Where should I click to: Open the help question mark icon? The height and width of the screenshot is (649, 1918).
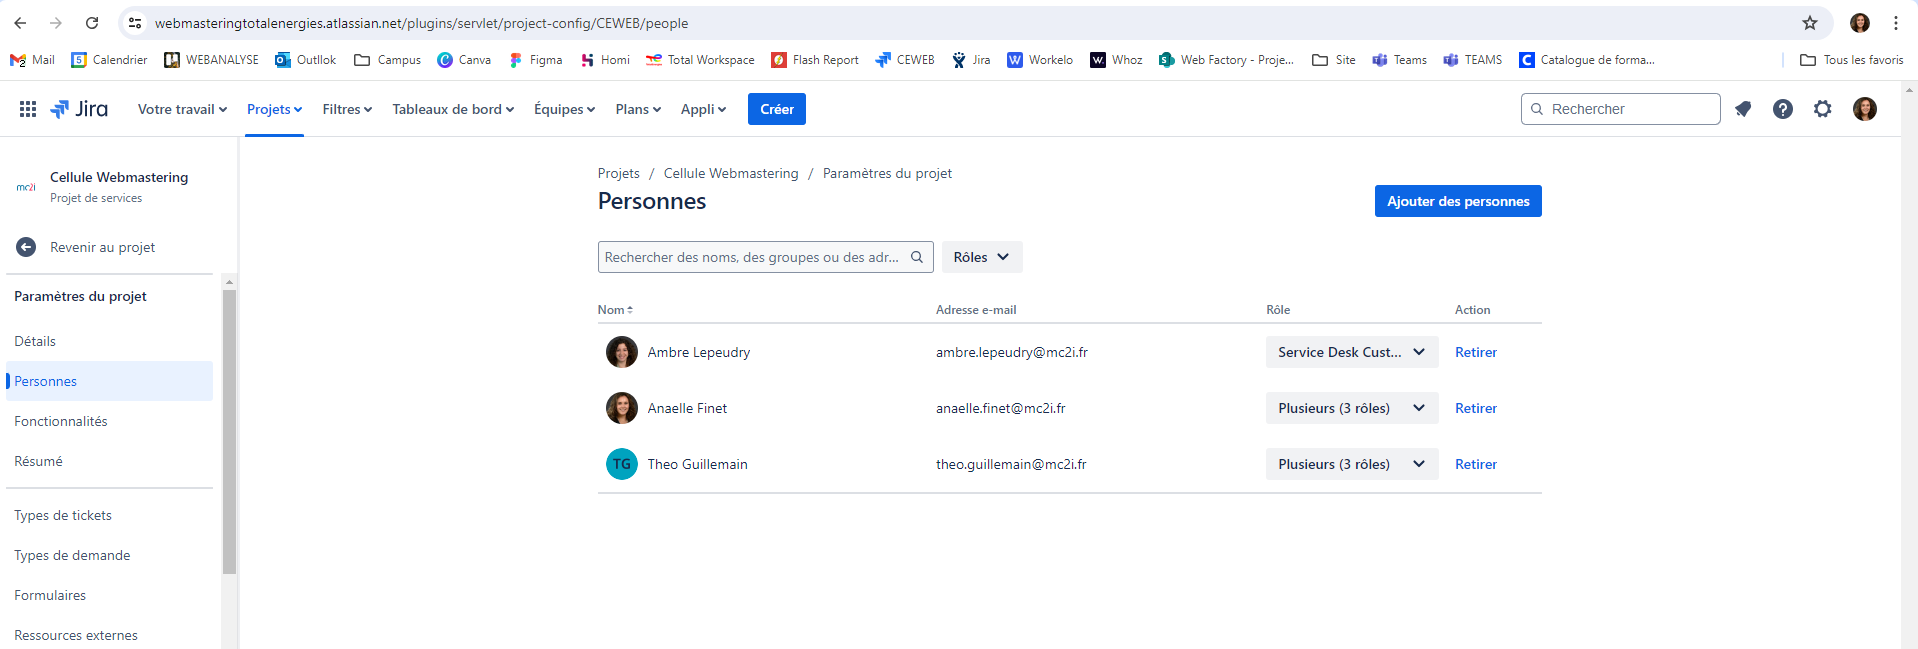(x=1783, y=109)
